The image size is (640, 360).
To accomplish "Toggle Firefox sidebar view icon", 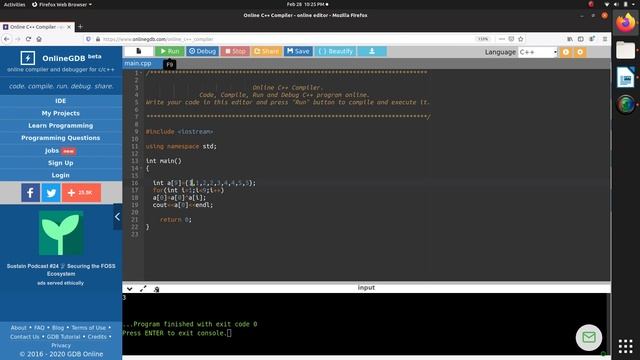I will 580,39.
